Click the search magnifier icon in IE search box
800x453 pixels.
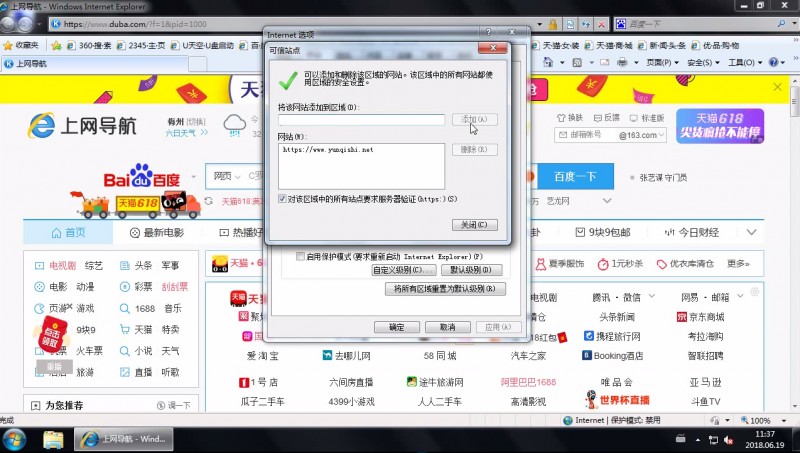coord(781,24)
